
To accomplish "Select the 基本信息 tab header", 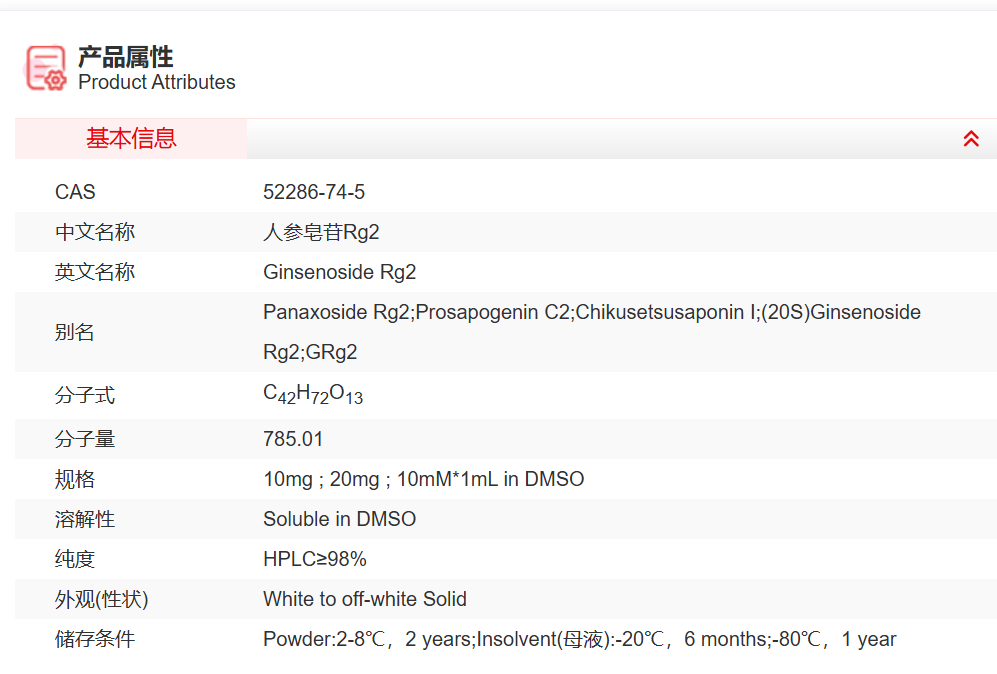I will point(131,139).
